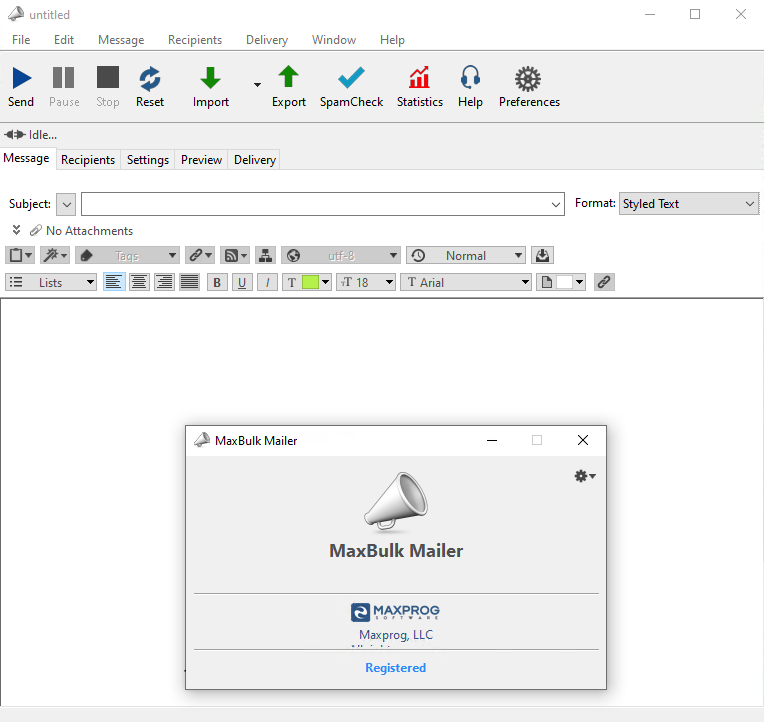The height and width of the screenshot is (722, 764).
Task: Click the Help headset icon
Action: click(x=470, y=78)
